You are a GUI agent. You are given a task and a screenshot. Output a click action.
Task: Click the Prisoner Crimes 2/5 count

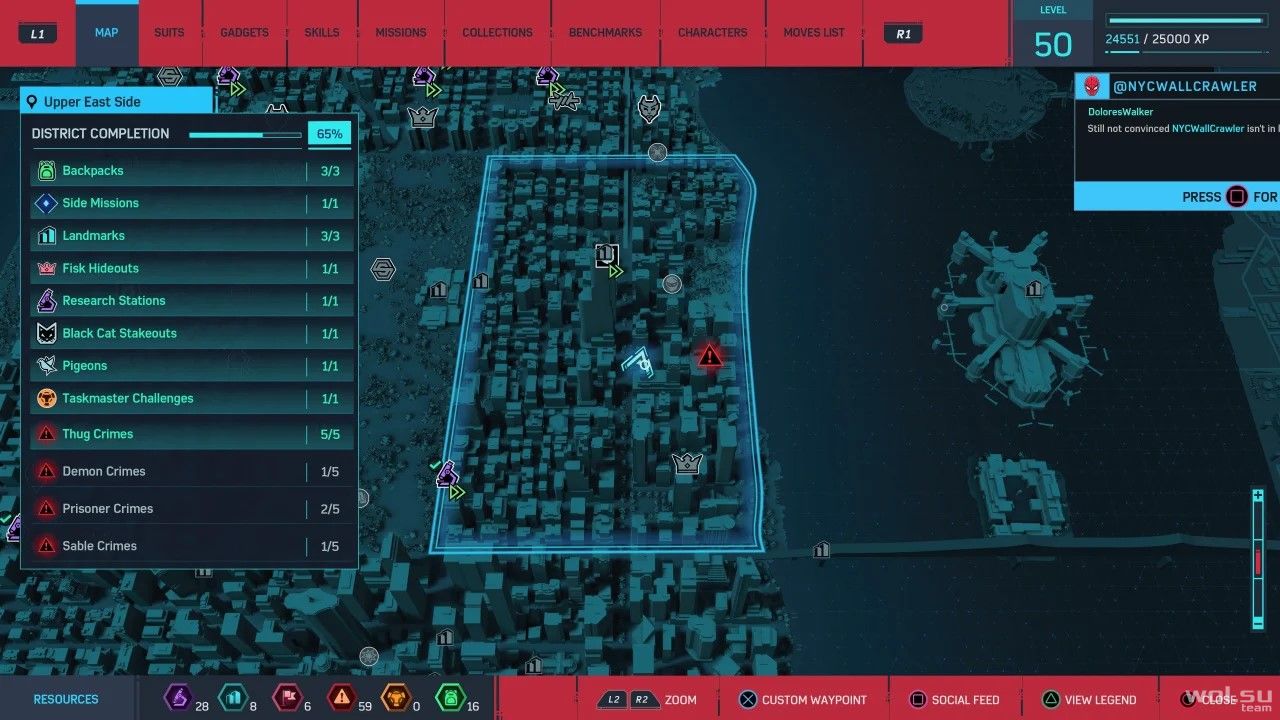click(x=330, y=508)
